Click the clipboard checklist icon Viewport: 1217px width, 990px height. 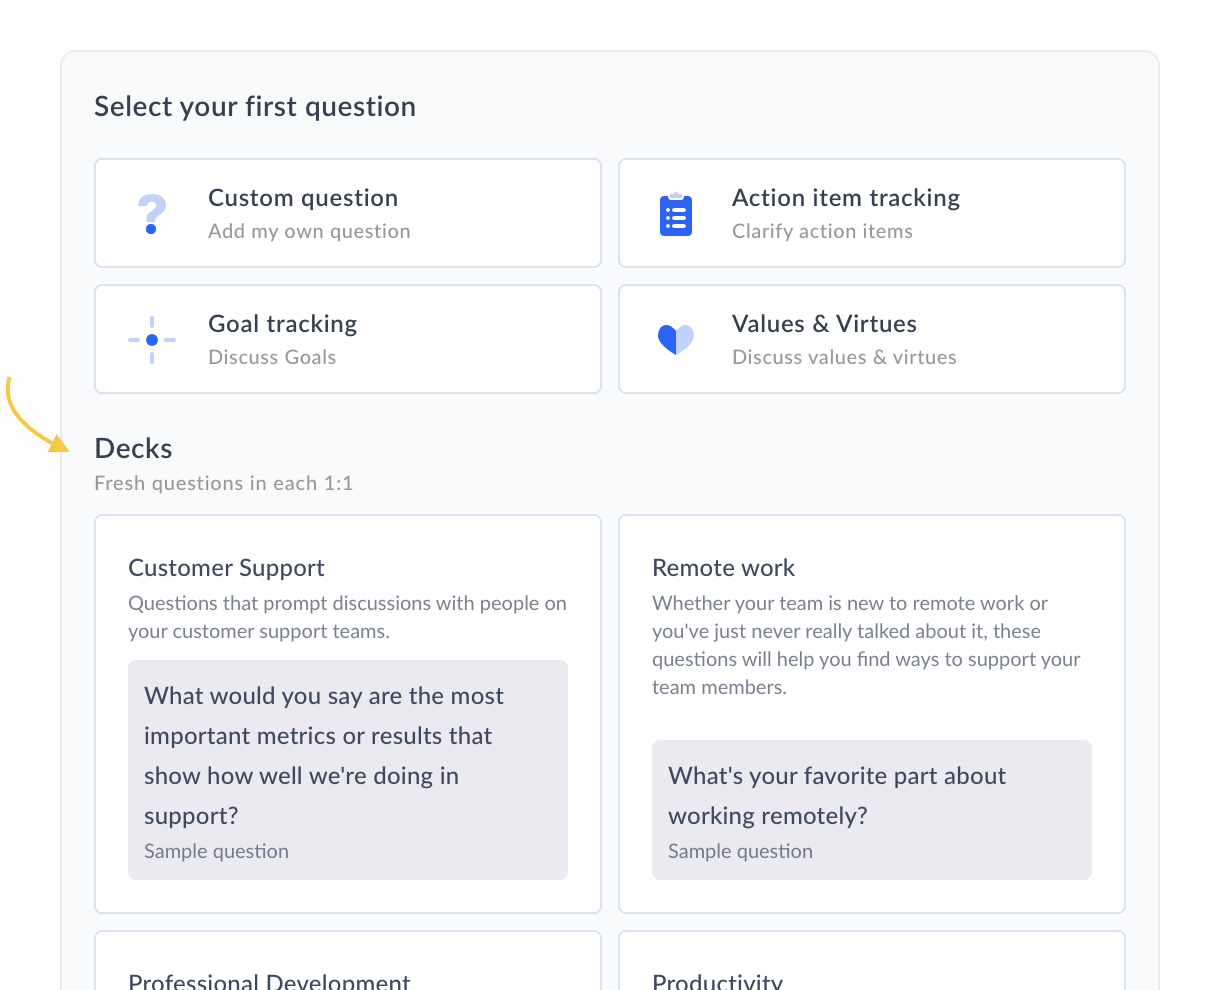676,214
